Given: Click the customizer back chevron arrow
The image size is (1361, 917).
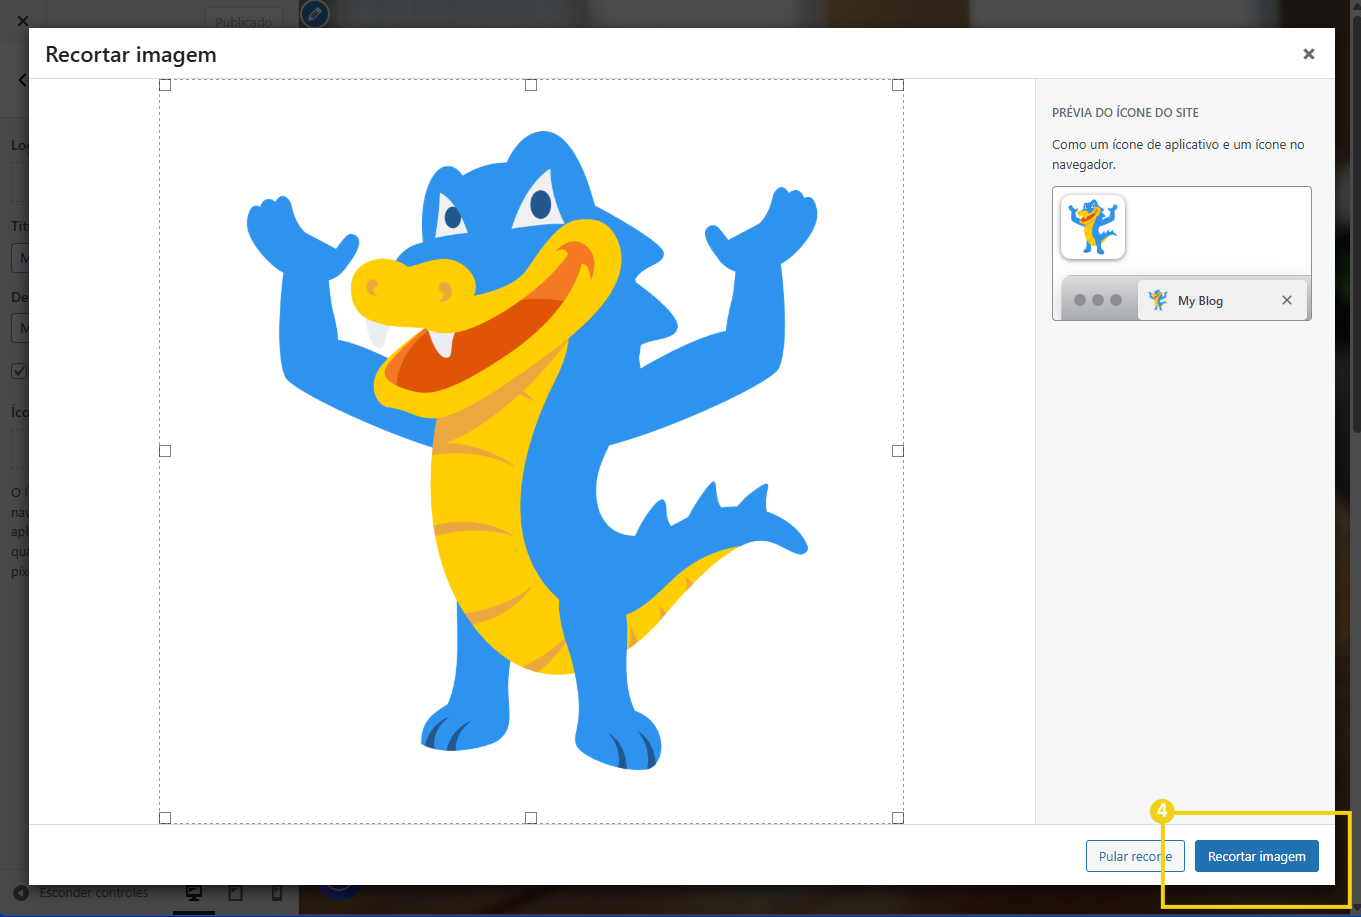Looking at the screenshot, I should point(22,80).
